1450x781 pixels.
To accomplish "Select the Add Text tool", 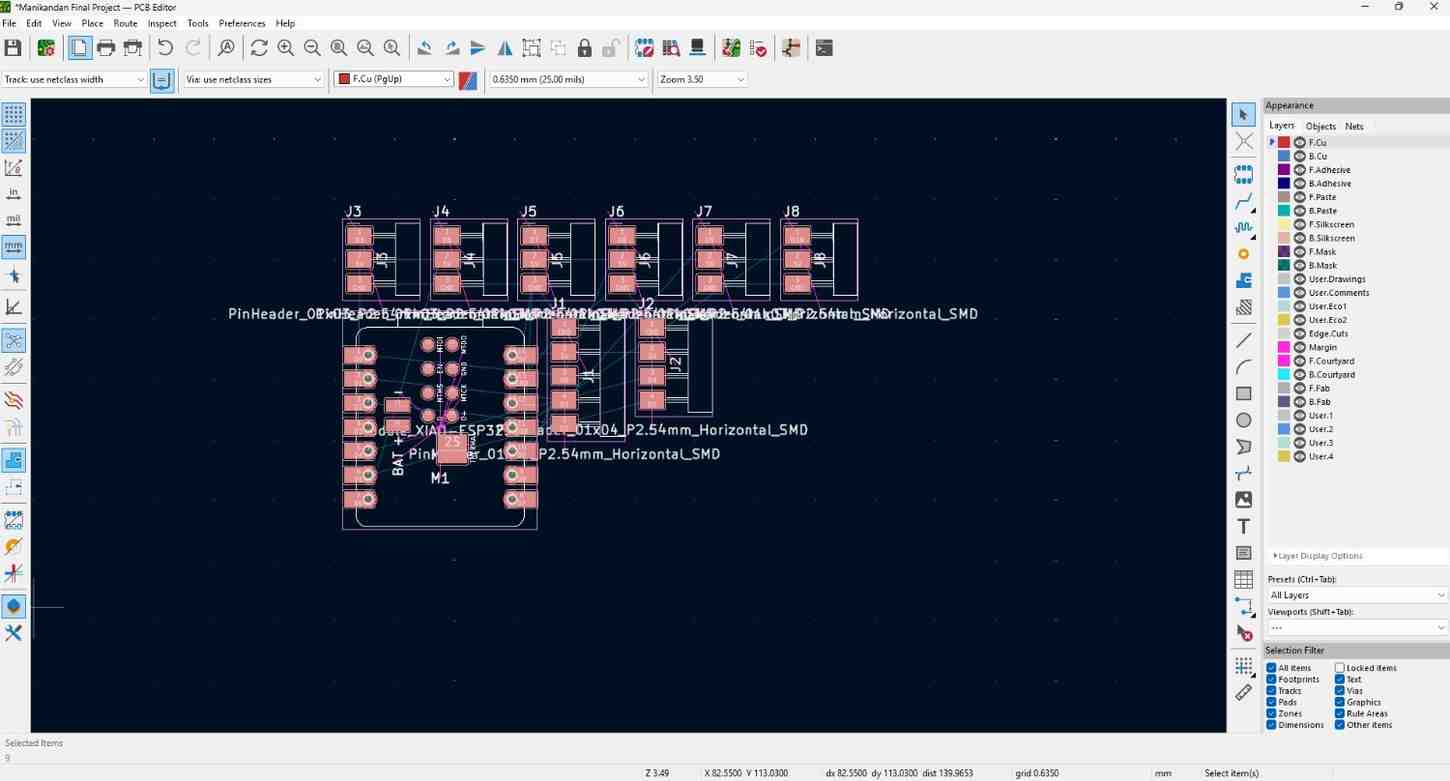I will (1244, 526).
